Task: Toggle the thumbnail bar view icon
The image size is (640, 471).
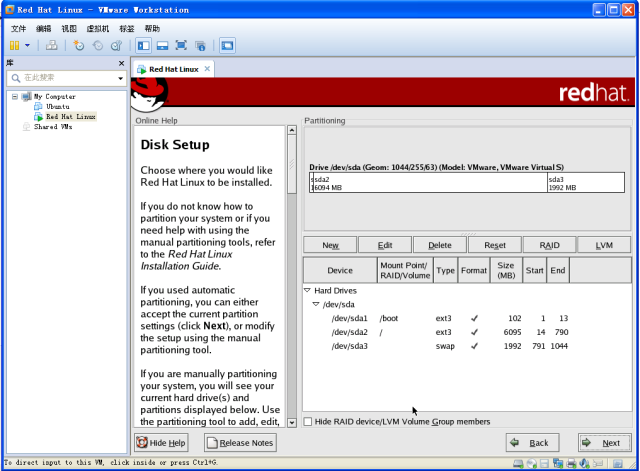Action: 162,45
